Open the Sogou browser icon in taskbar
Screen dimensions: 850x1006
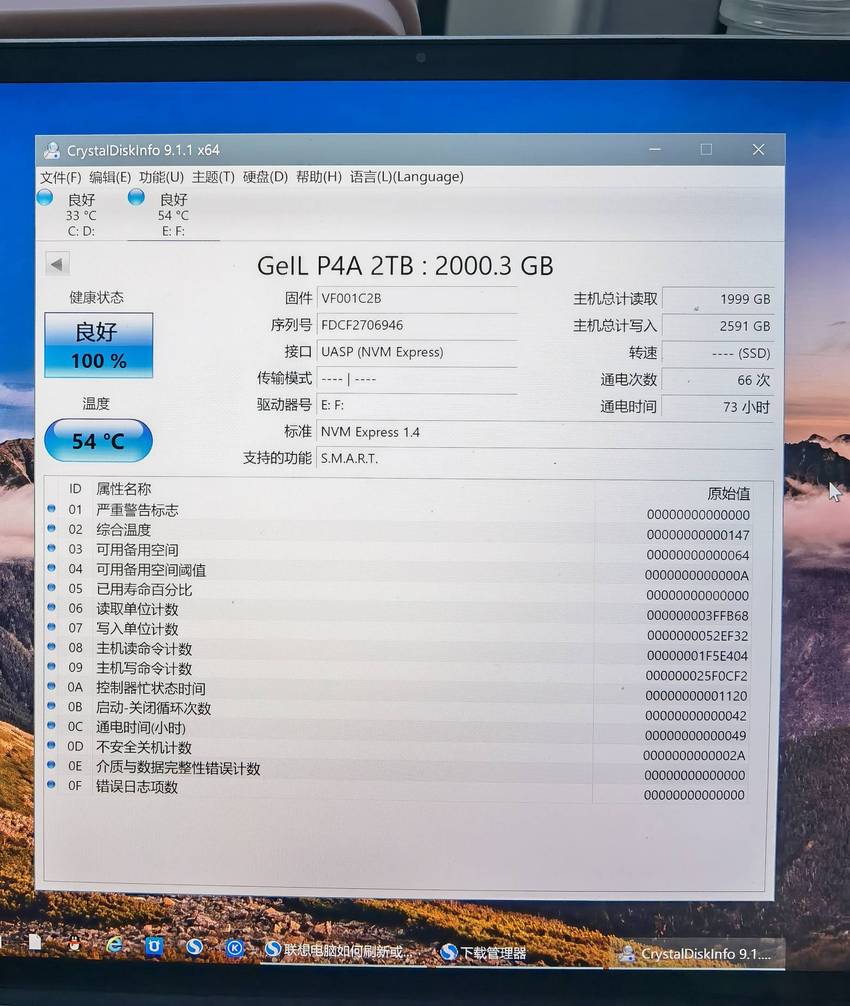click(x=194, y=947)
